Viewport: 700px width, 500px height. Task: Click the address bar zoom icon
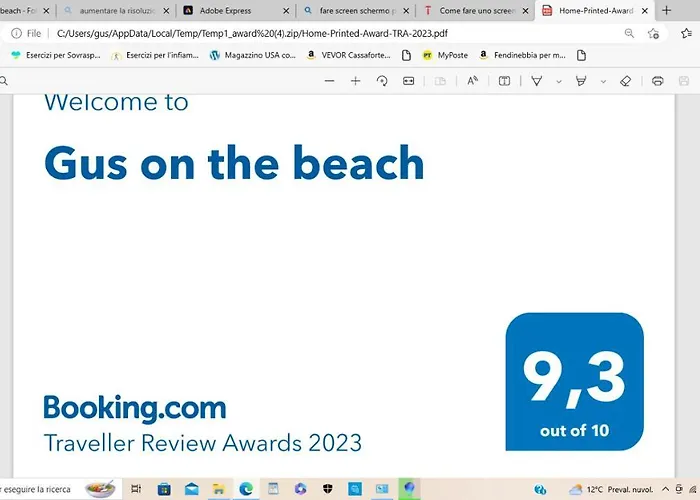coord(629,33)
